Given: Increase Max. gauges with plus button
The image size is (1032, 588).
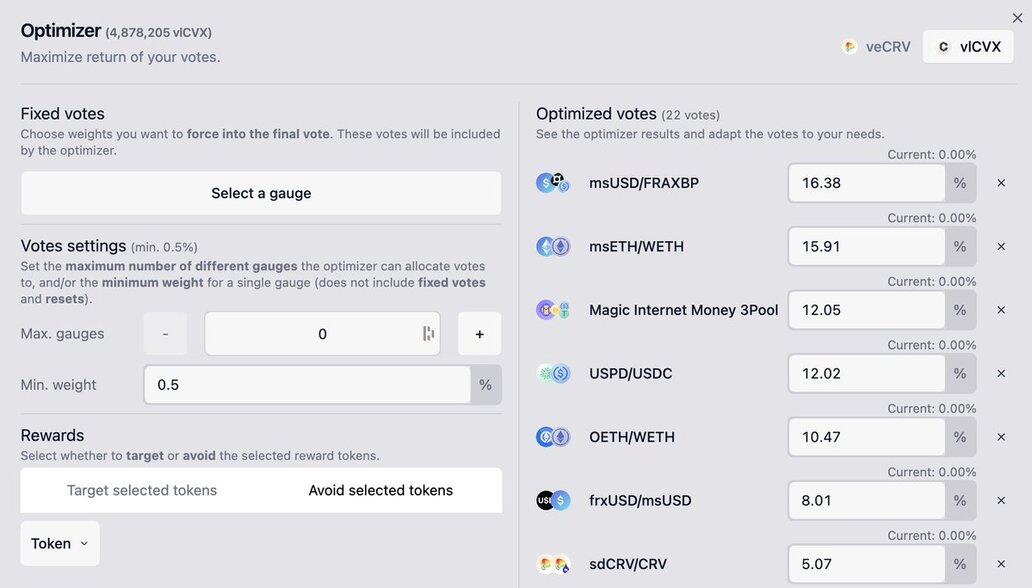Looking at the screenshot, I should 479,334.
